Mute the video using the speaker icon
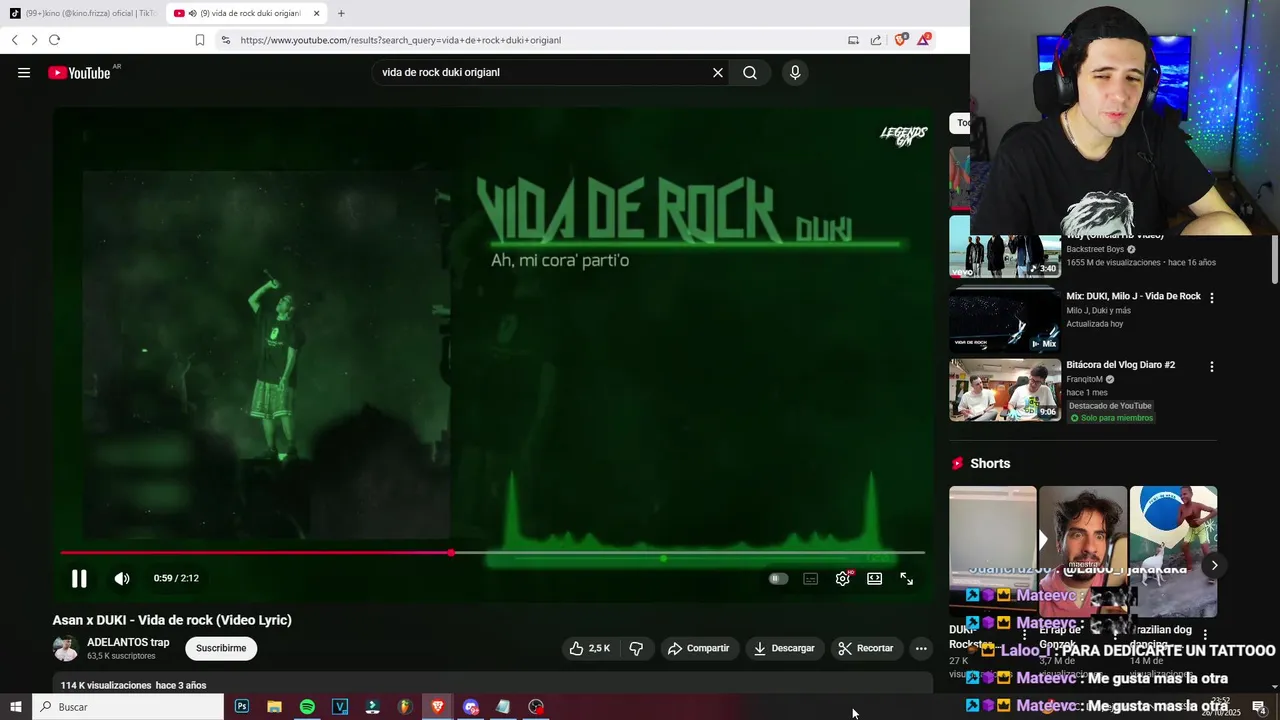Screen dimensions: 1280x720 coord(122,578)
